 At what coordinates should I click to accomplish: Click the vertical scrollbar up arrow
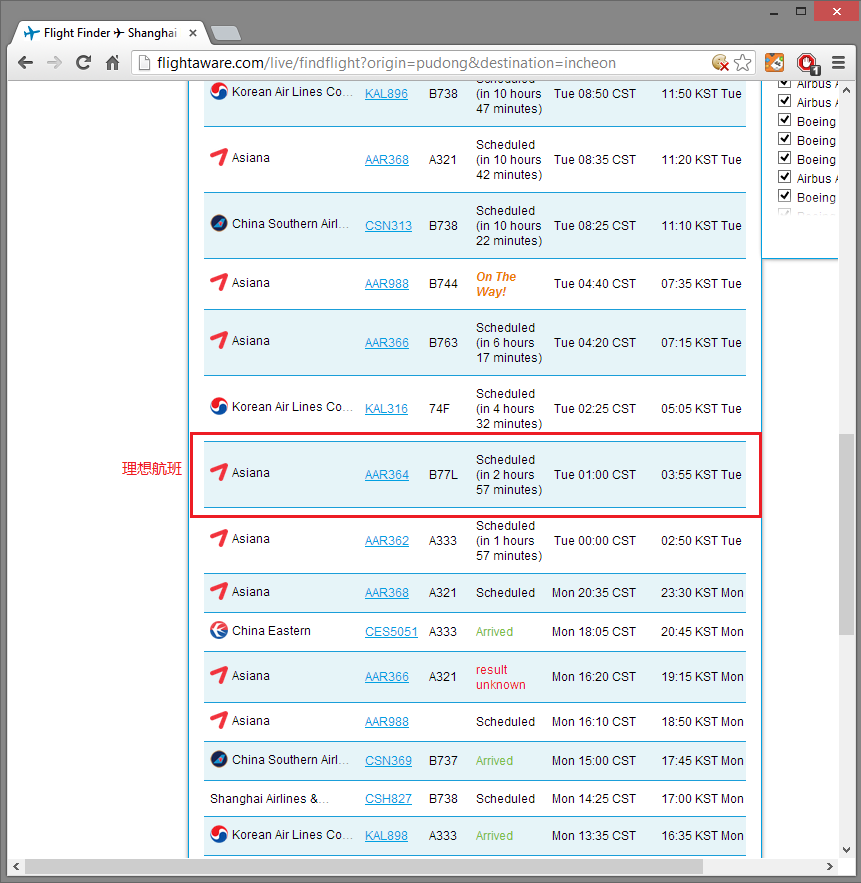coord(846,90)
